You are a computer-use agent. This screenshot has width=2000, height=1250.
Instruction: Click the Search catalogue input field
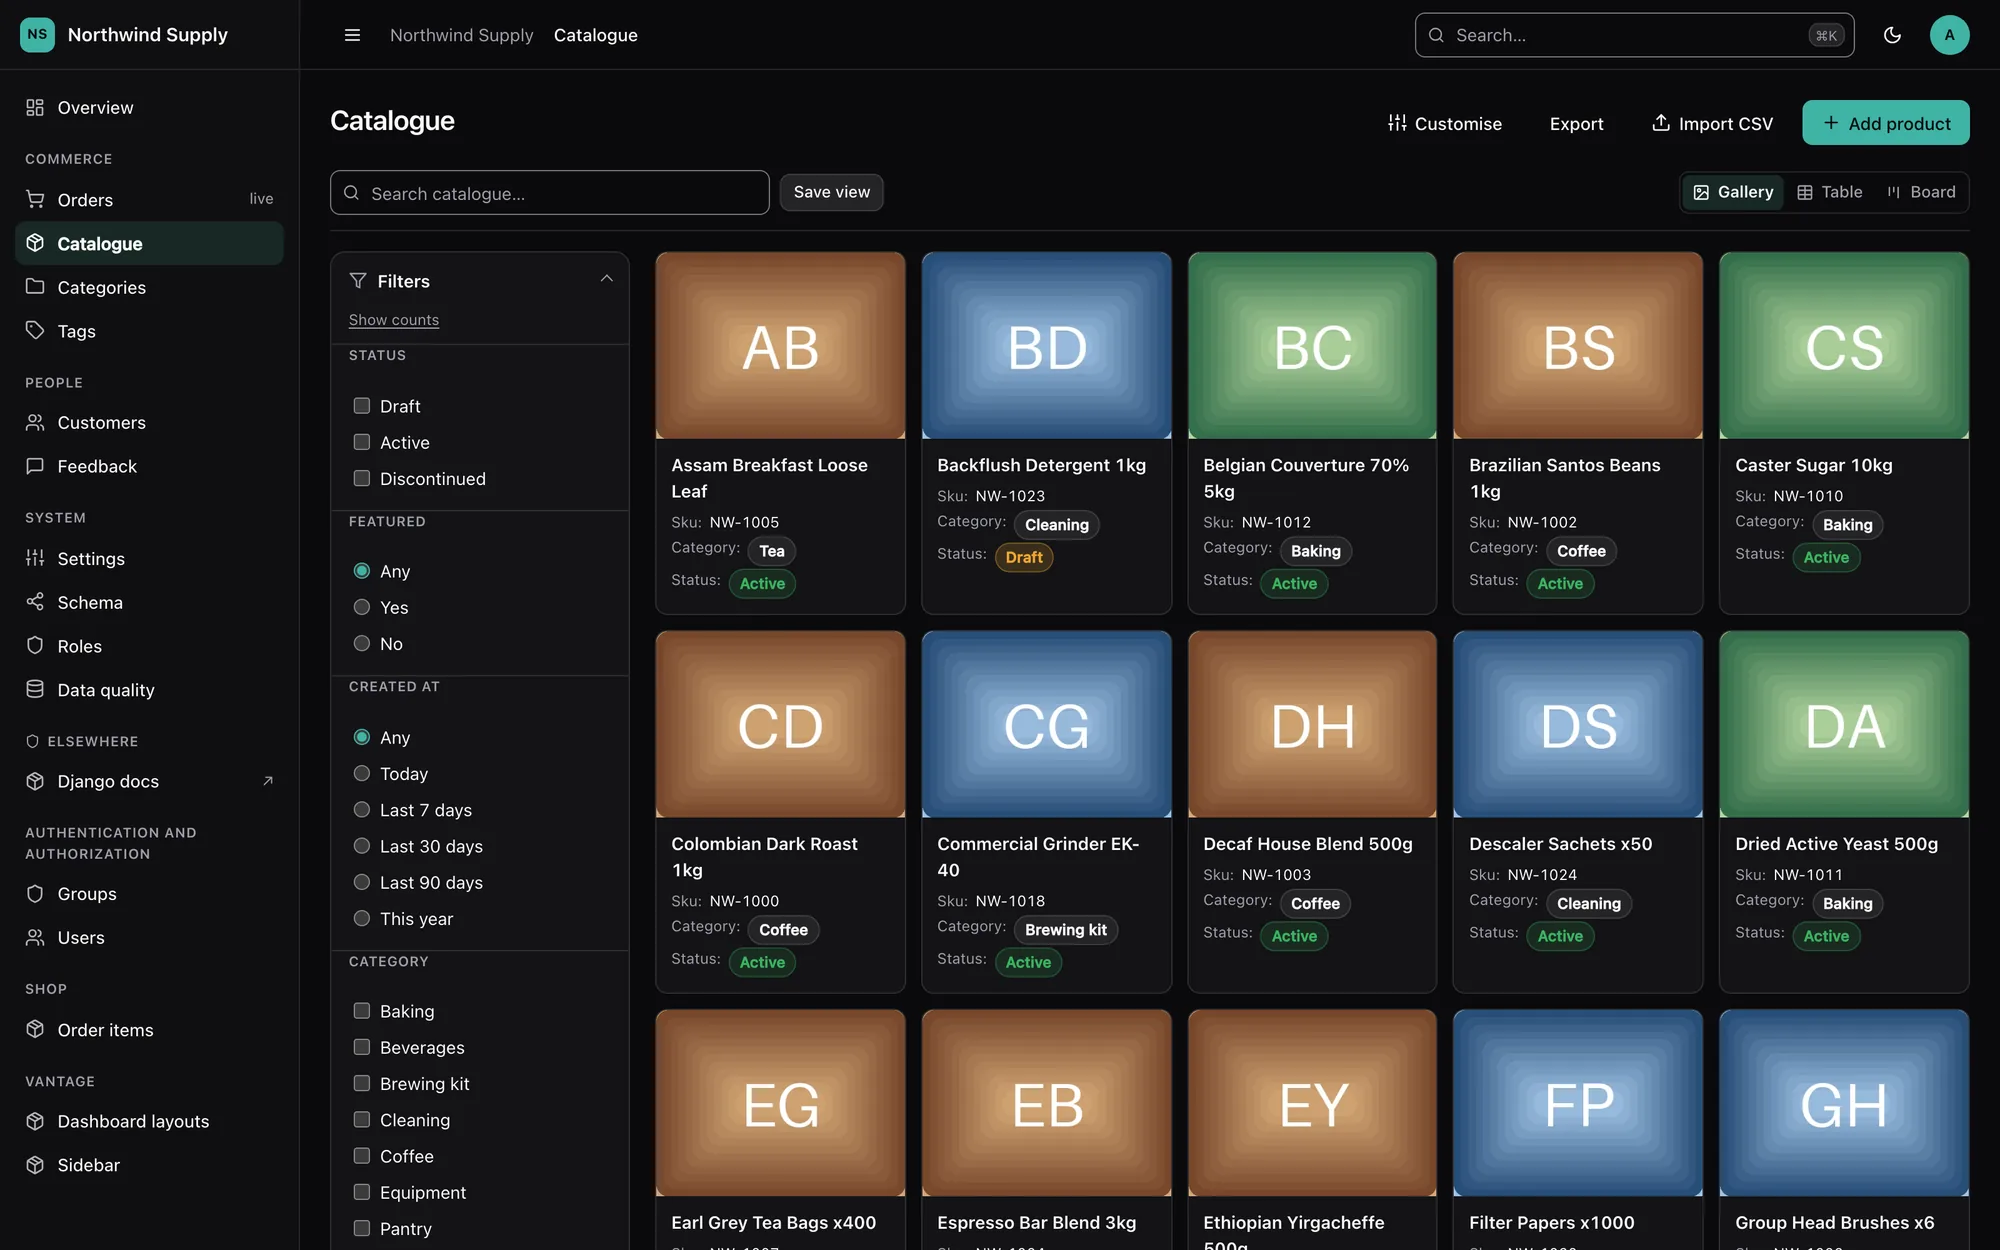click(549, 192)
